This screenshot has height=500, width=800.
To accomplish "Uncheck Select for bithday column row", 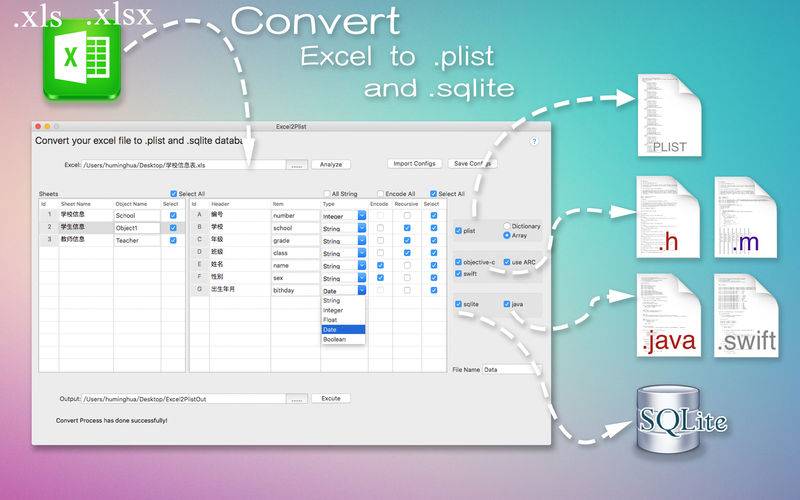I will coord(434,290).
